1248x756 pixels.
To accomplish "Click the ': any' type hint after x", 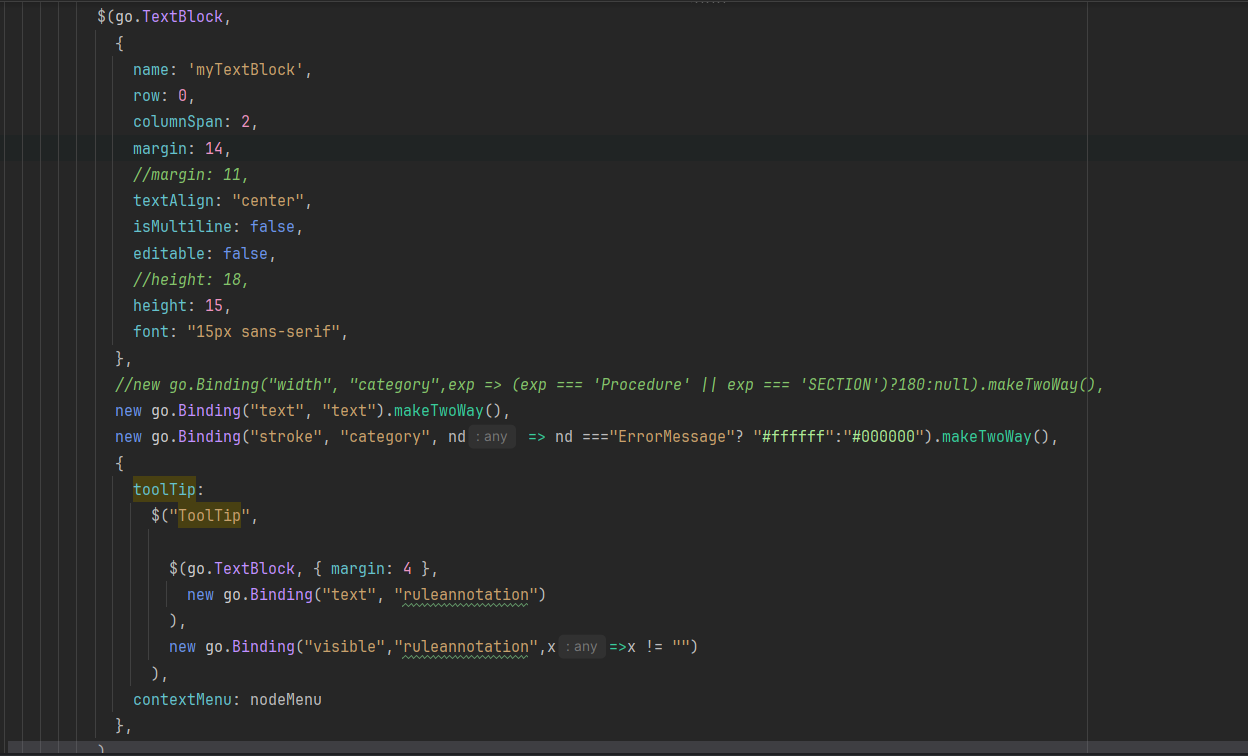I will coord(581,647).
